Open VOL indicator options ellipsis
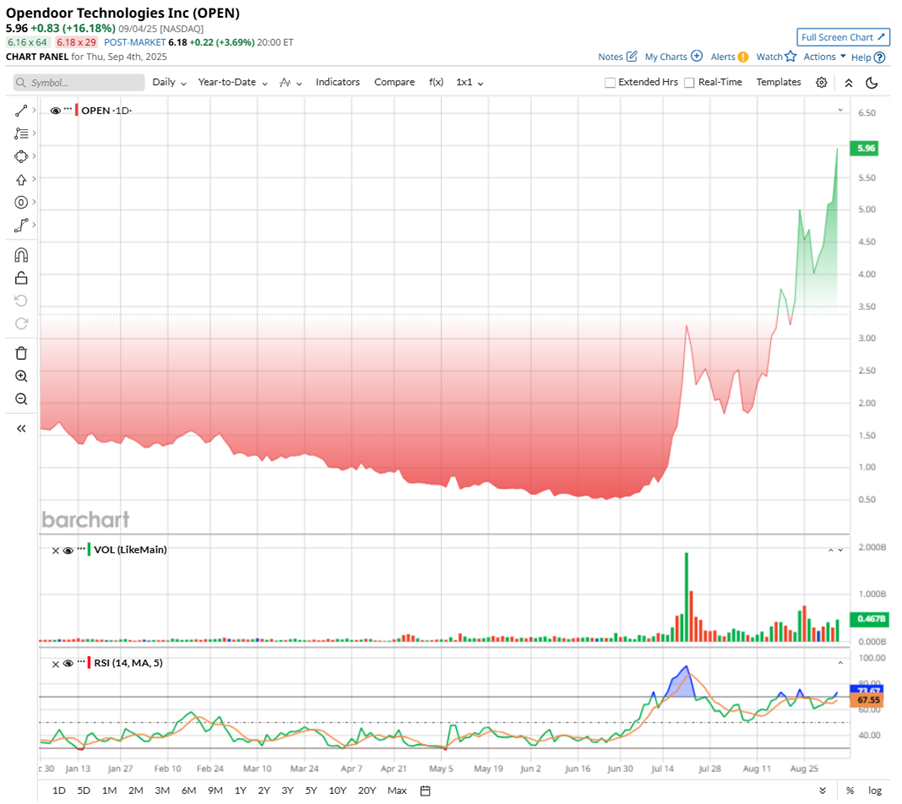The width and height of the screenshot is (902, 804). (81, 549)
